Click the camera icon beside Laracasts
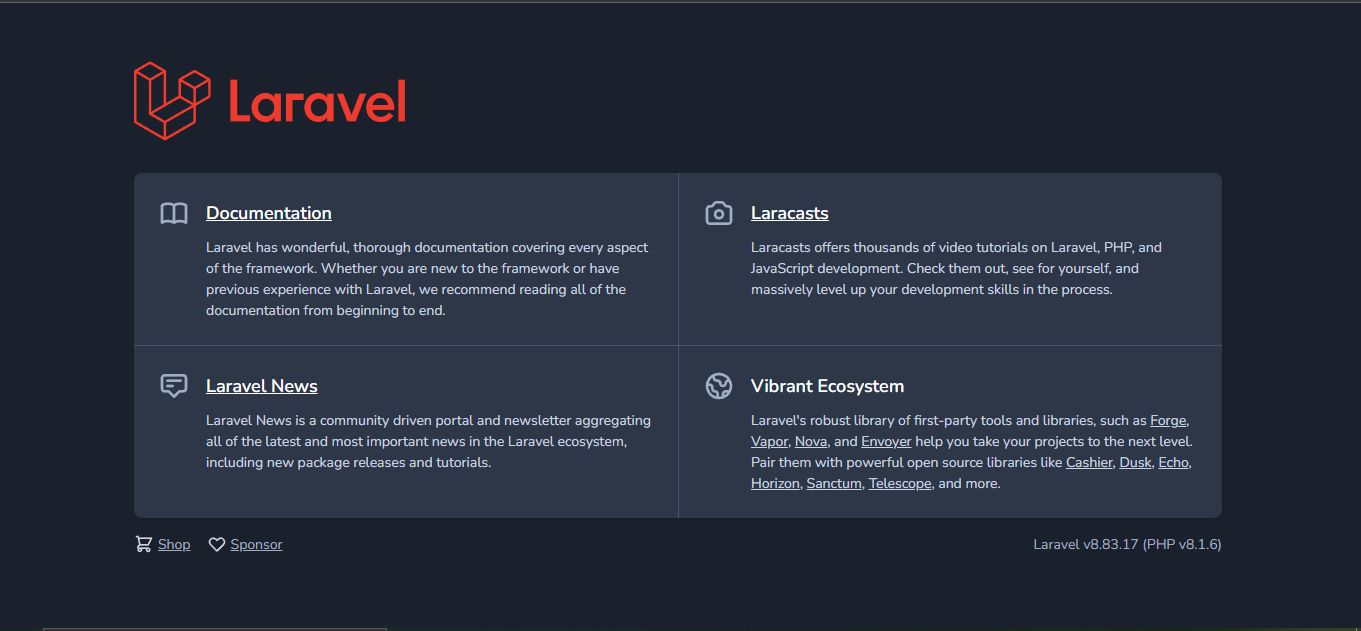This screenshot has height=631, width=1361. pyautogui.click(x=719, y=213)
